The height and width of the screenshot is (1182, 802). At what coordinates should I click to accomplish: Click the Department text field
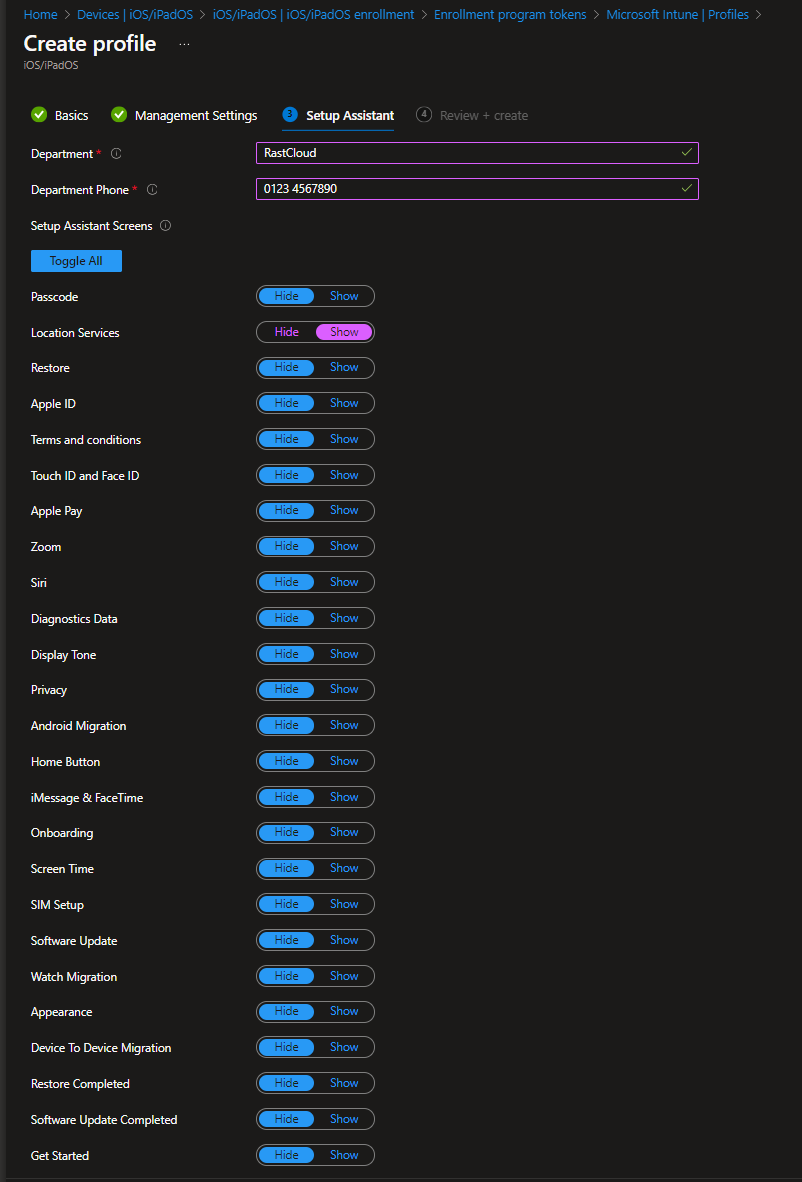pyautogui.click(x=468, y=153)
